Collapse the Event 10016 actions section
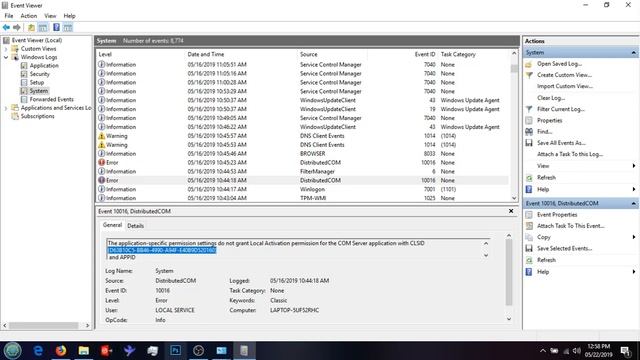 coord(633,203)
